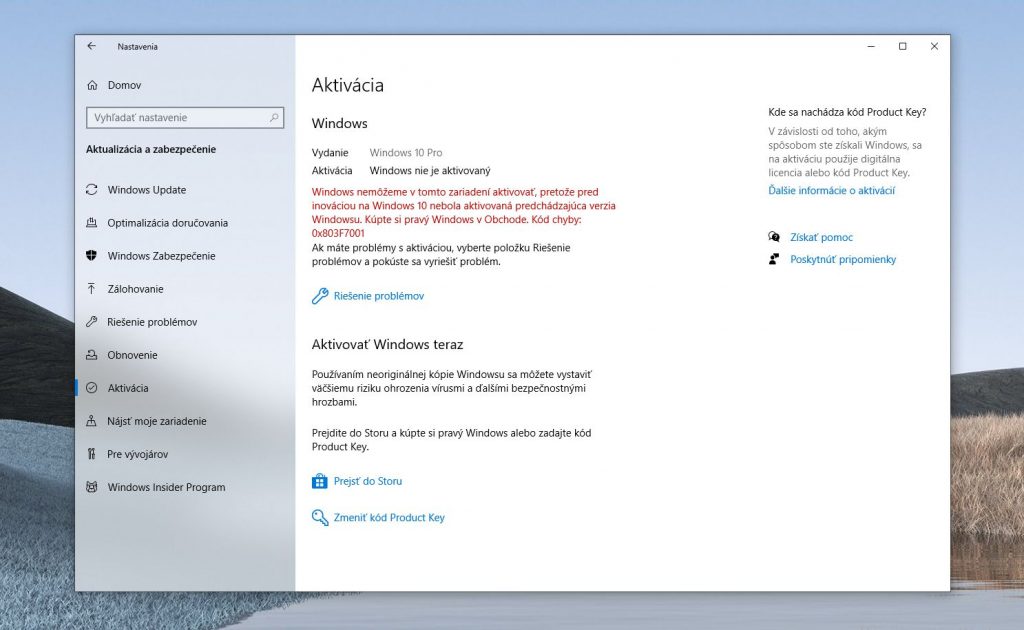Click the Store bag icon
The image size is (1024, 630).
tap(319, 481)
